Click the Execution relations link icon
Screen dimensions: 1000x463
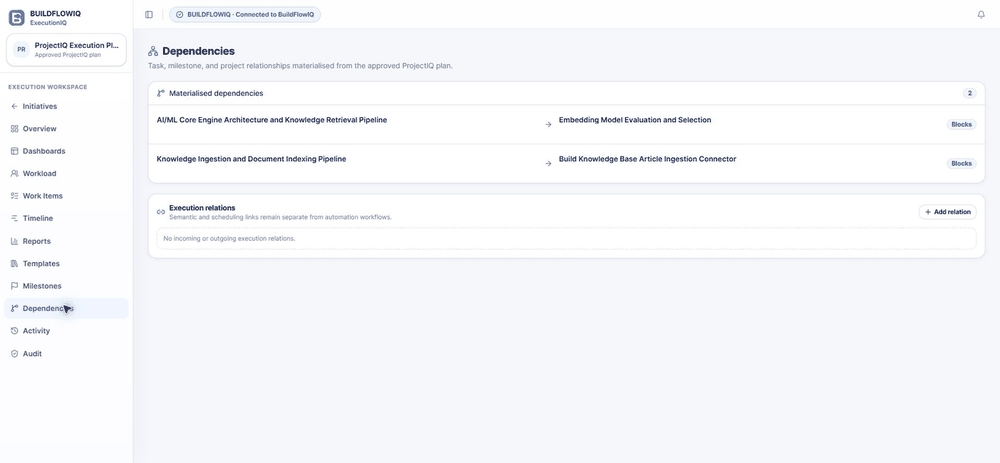click(x=161, y=212)
